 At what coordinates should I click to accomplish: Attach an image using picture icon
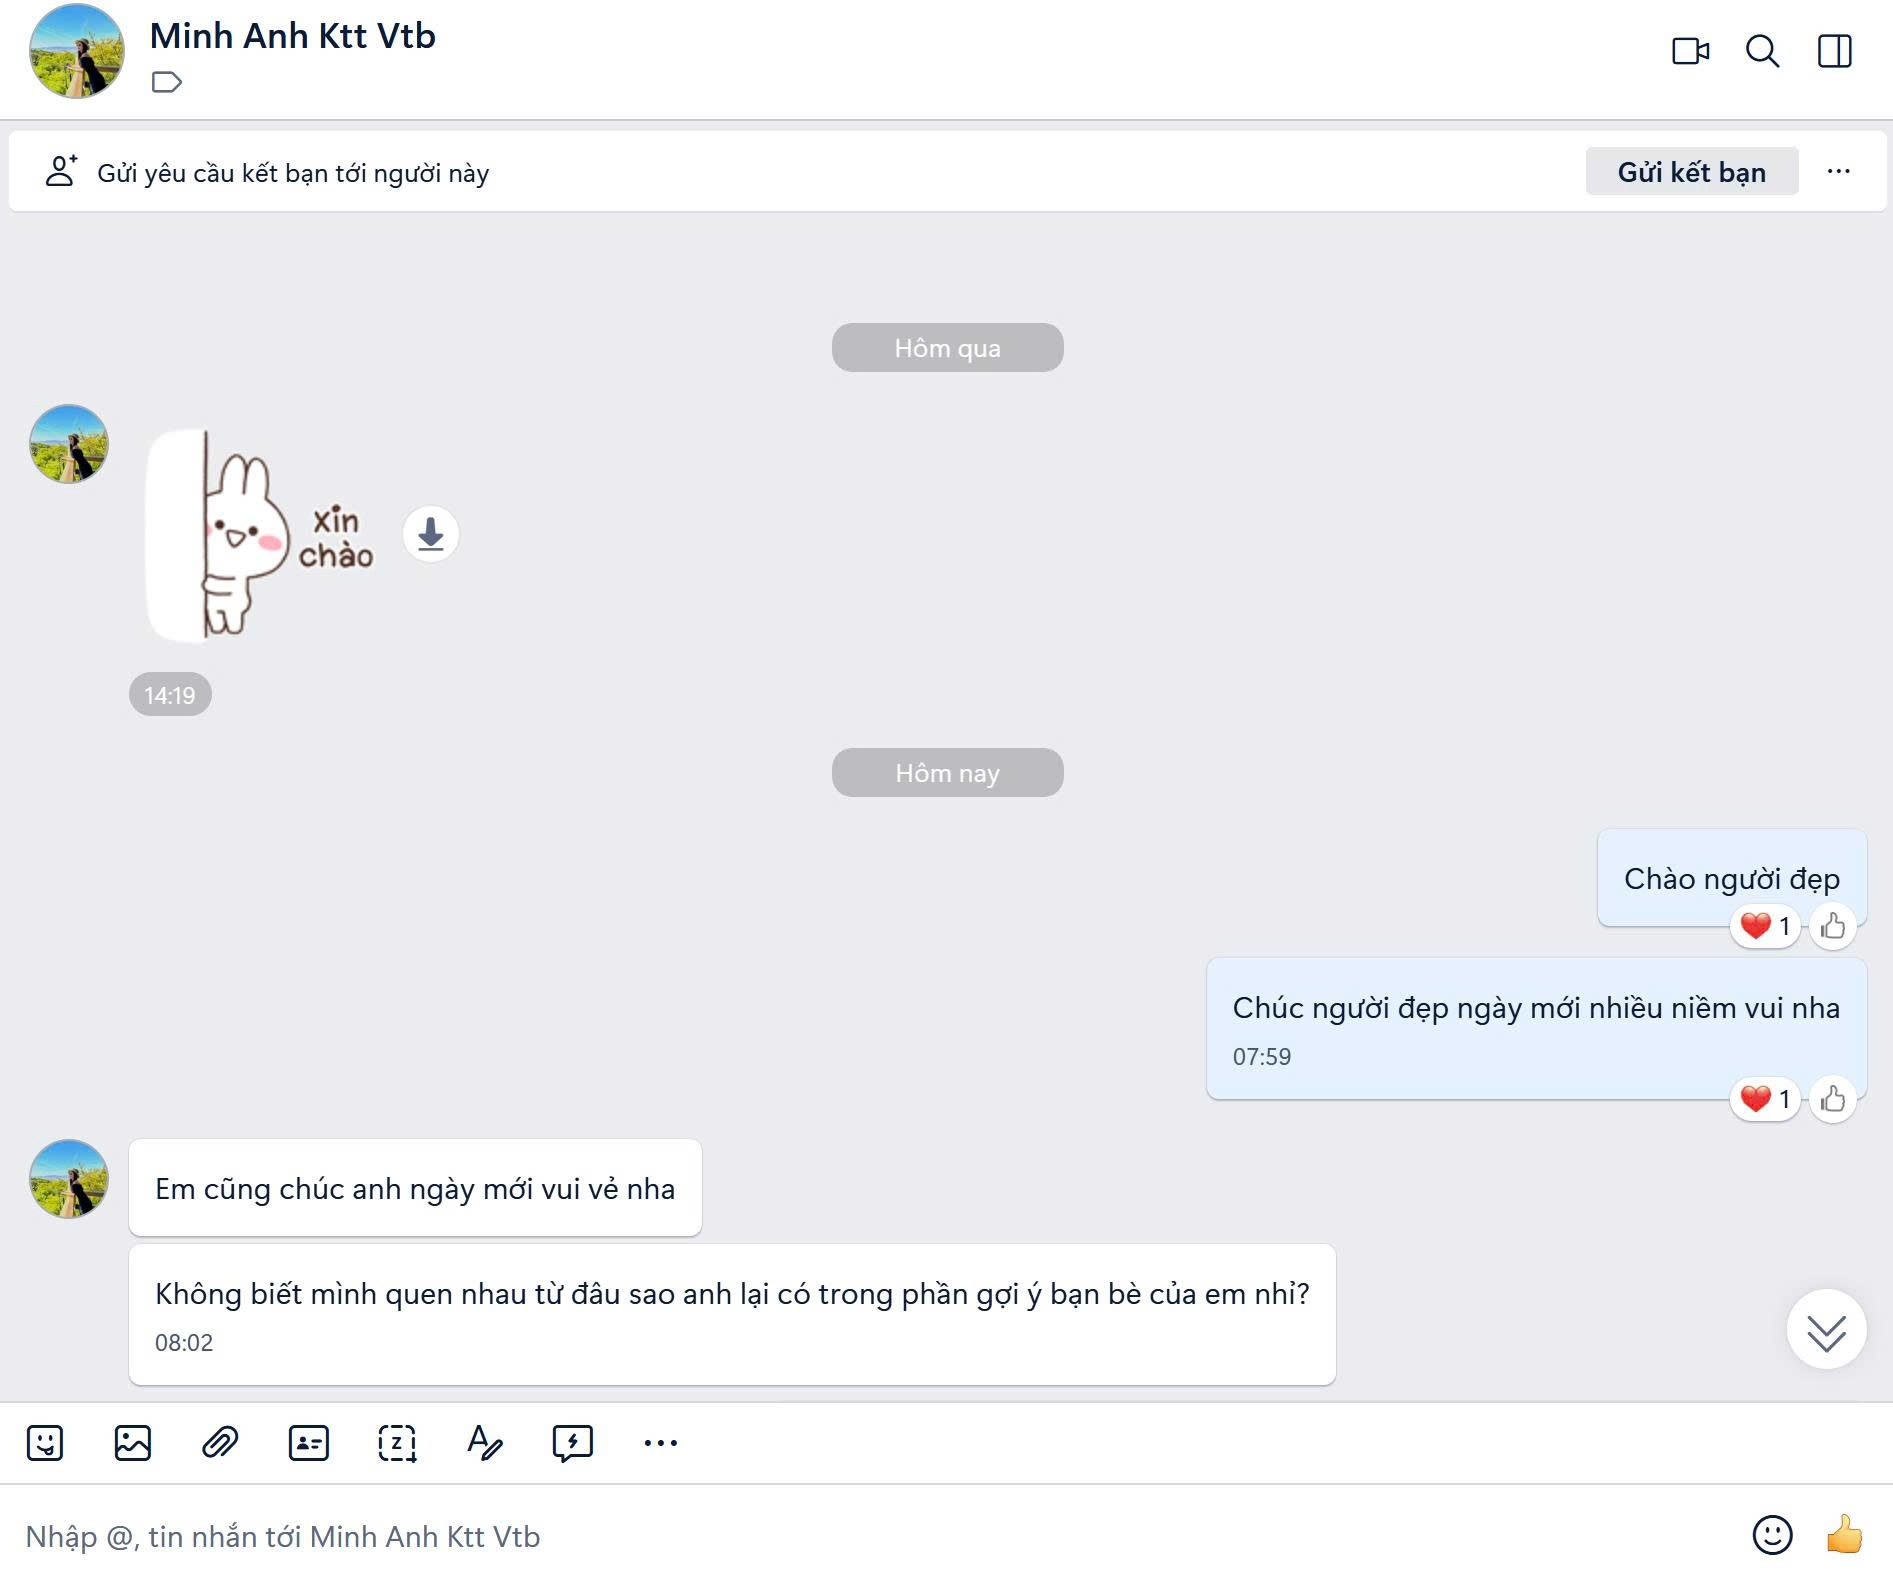(x=132, y=1443)
